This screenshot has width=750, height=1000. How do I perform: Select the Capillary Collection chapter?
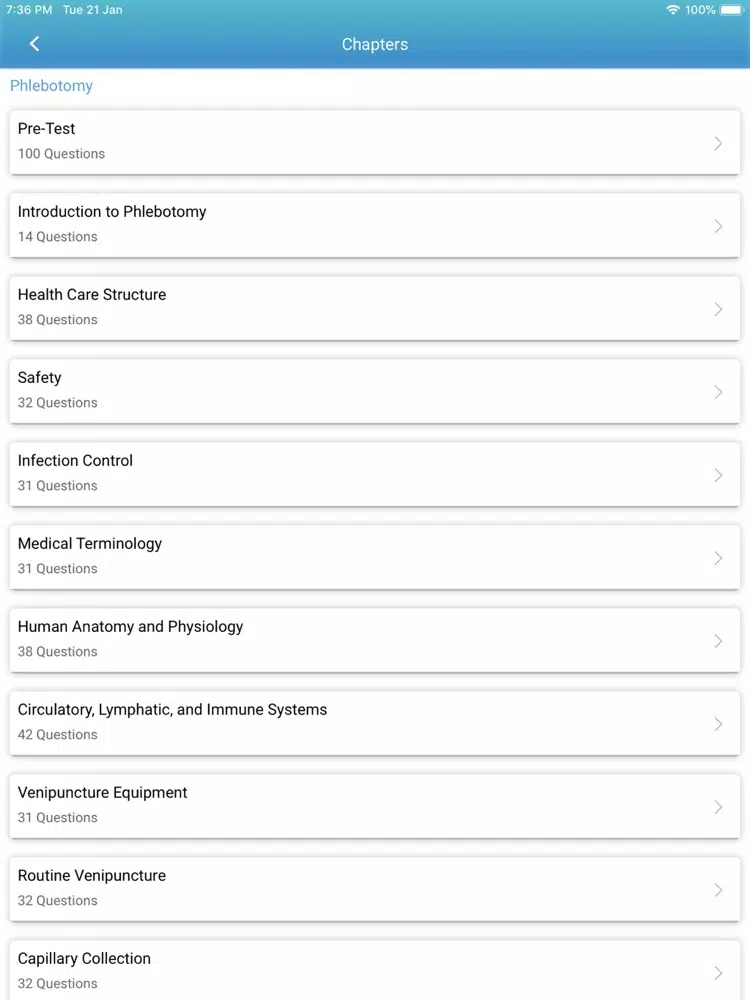375,970
